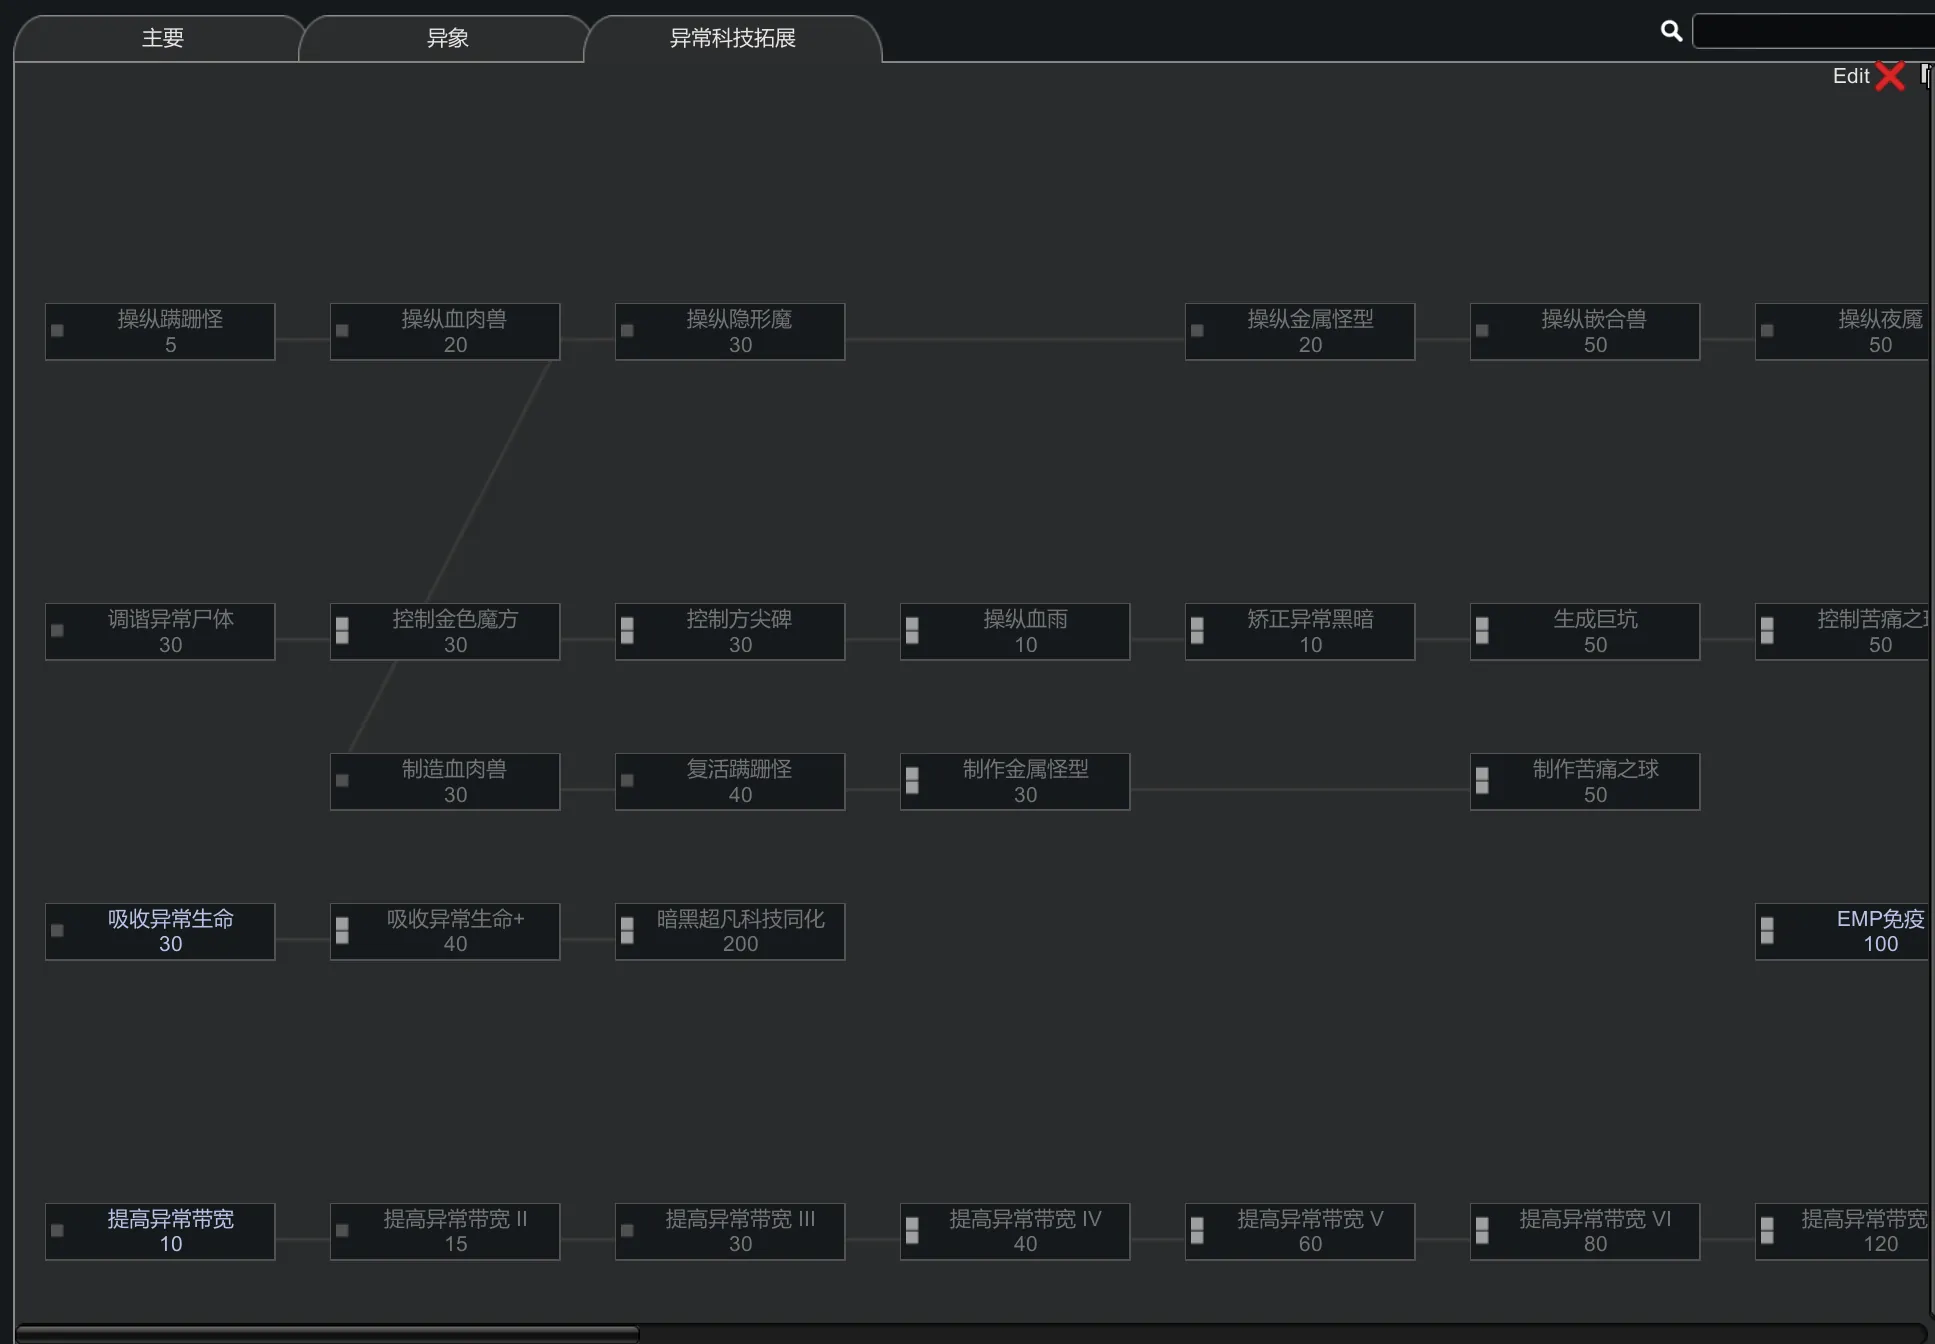Click the search magnifier icon
This screenshot has height=1344, width=1935.
[1671, 31]
